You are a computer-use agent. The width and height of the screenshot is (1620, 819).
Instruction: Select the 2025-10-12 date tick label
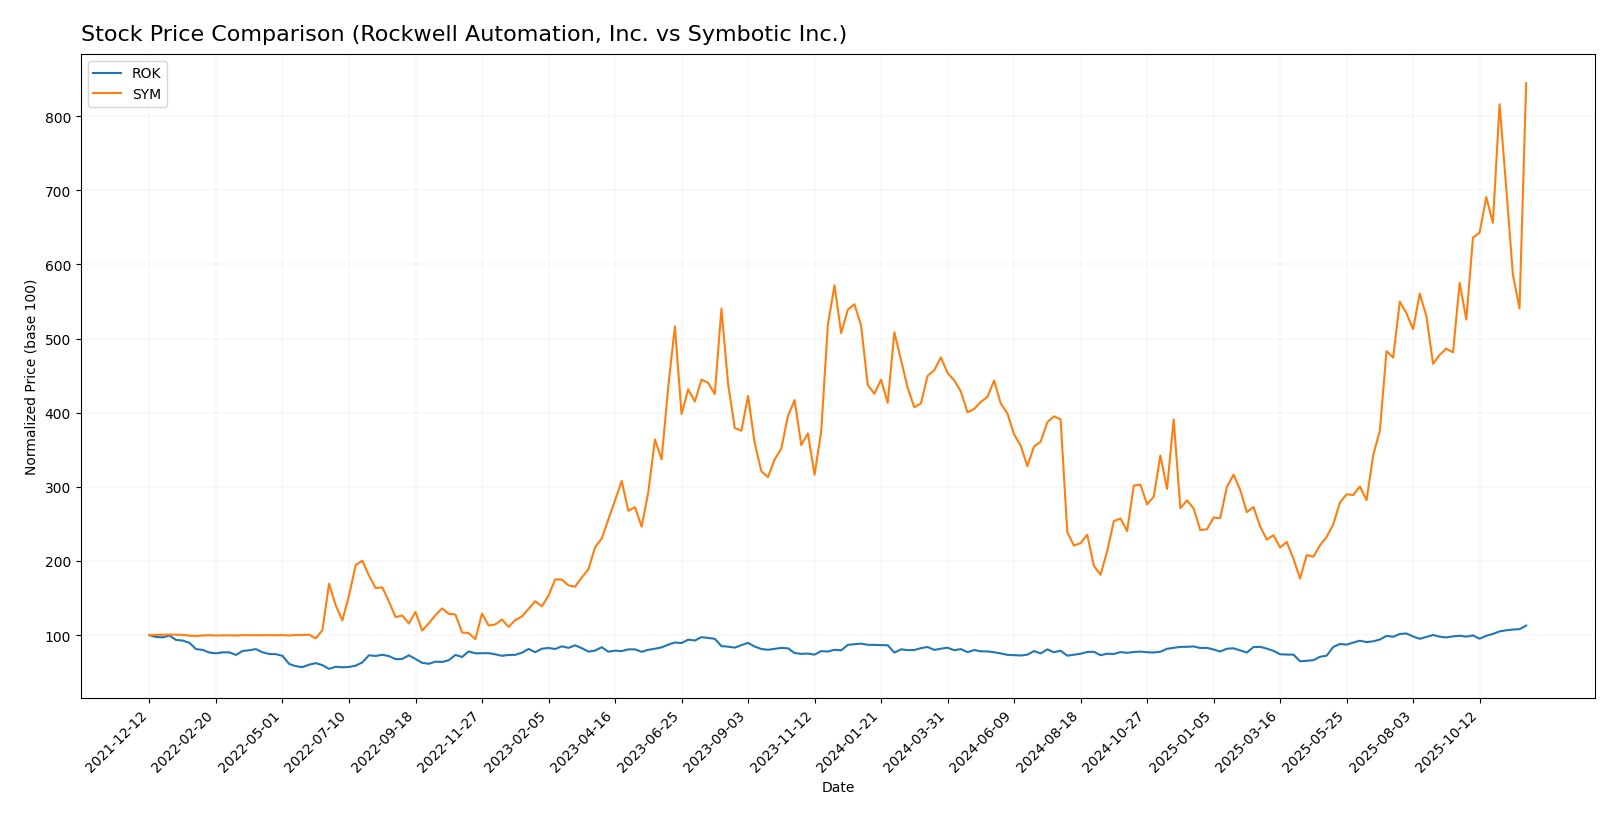1450,741
